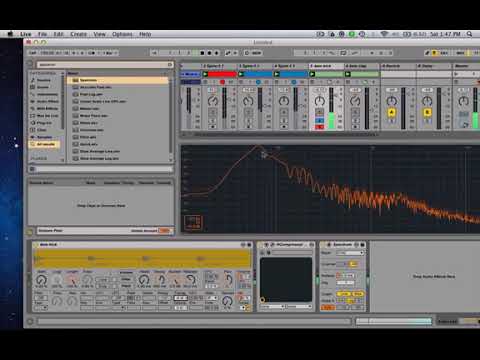The height and width of the screenshot is (360, 480).
Task: Click the browser results vertical scrollbar
Action: click(171, 117)
